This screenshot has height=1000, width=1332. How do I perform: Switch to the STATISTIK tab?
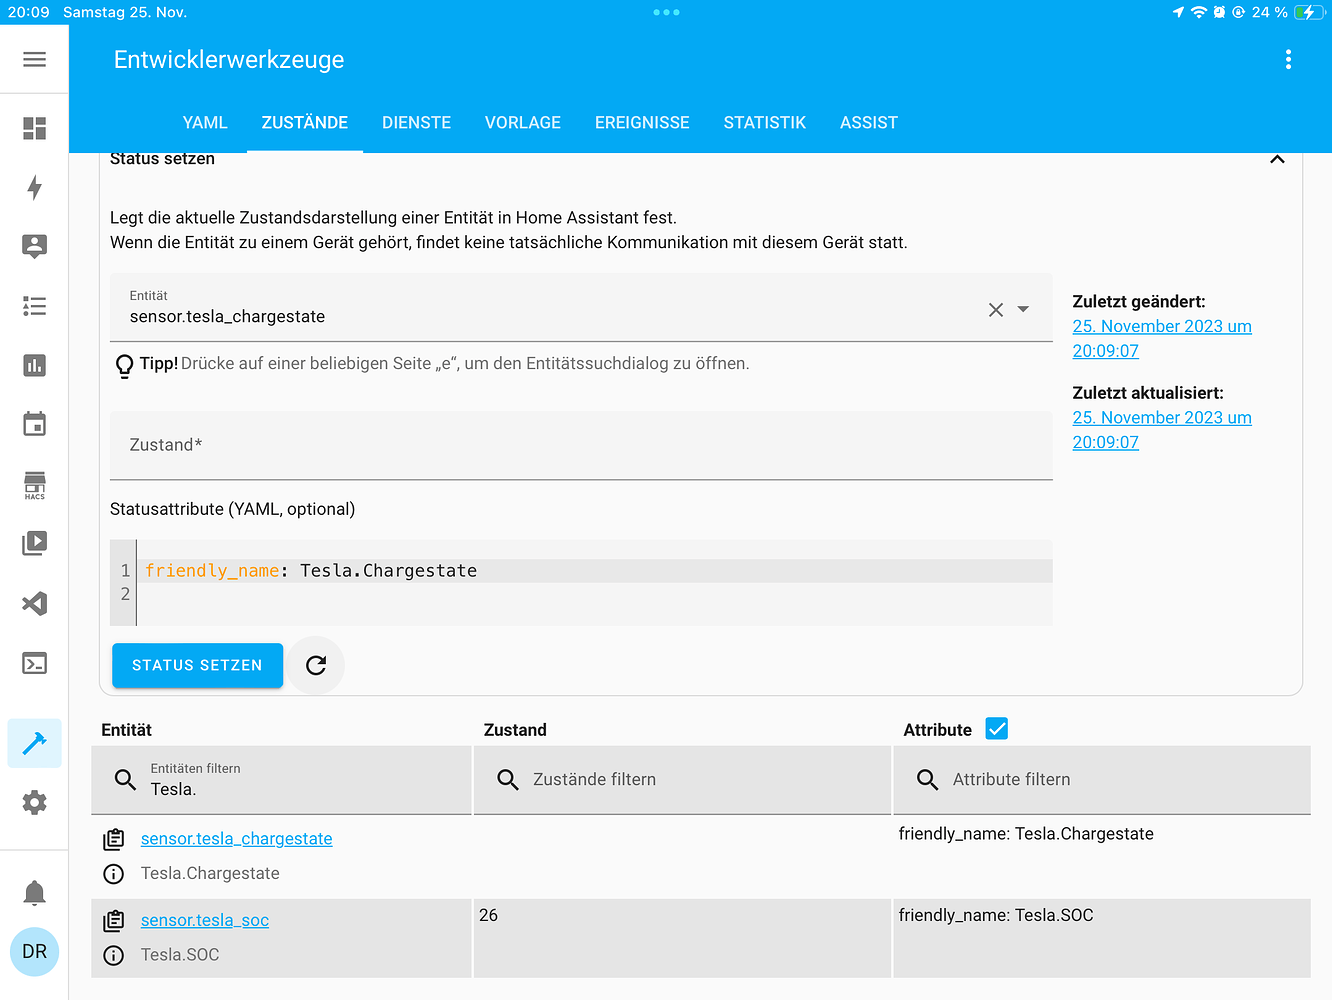(764, 122)
